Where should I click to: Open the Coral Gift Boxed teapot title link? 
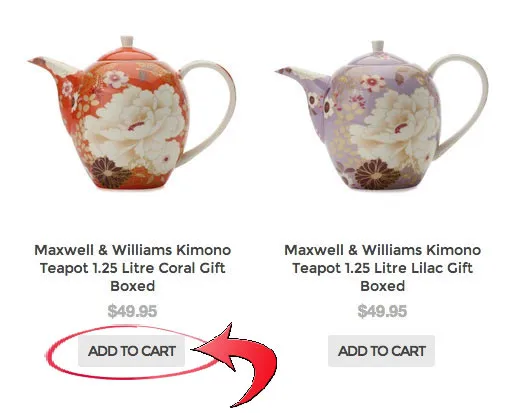coord(133,268)
